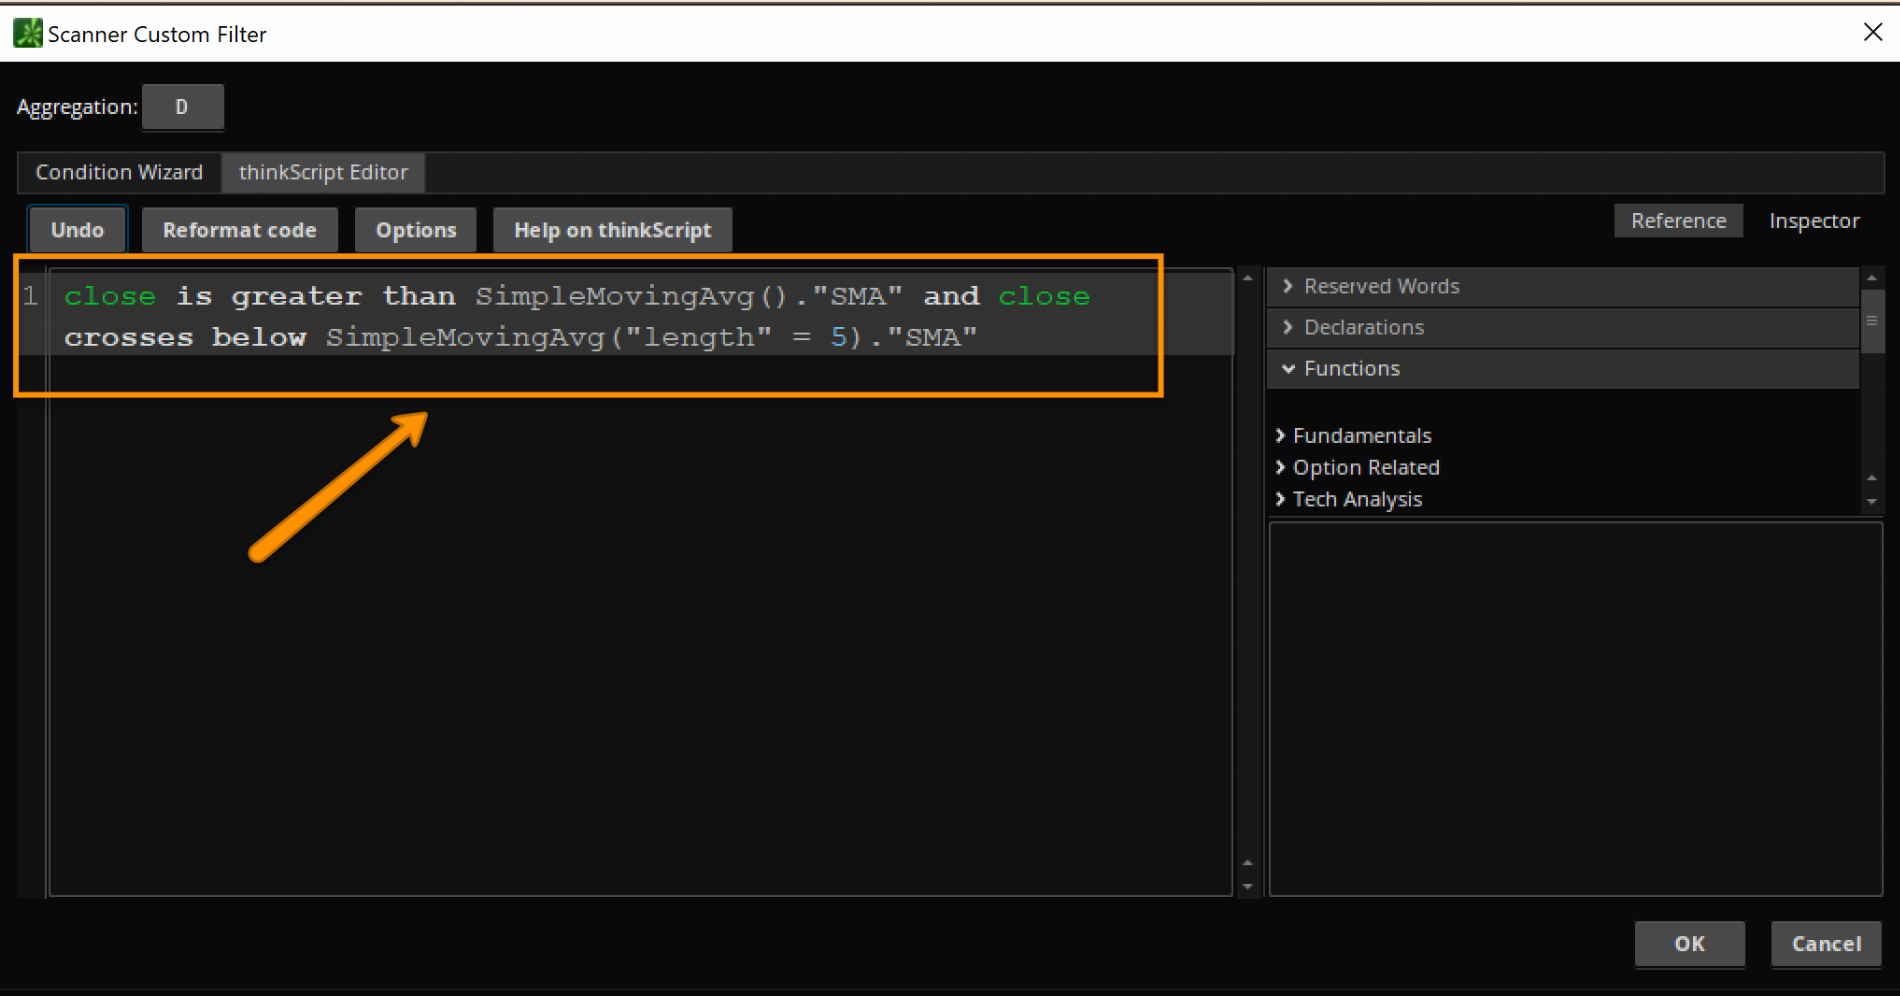This screenshot has width=1900, height=996.
Task: Click the Functions list scroll down arrow
Action: click(x=1872, y=502)
